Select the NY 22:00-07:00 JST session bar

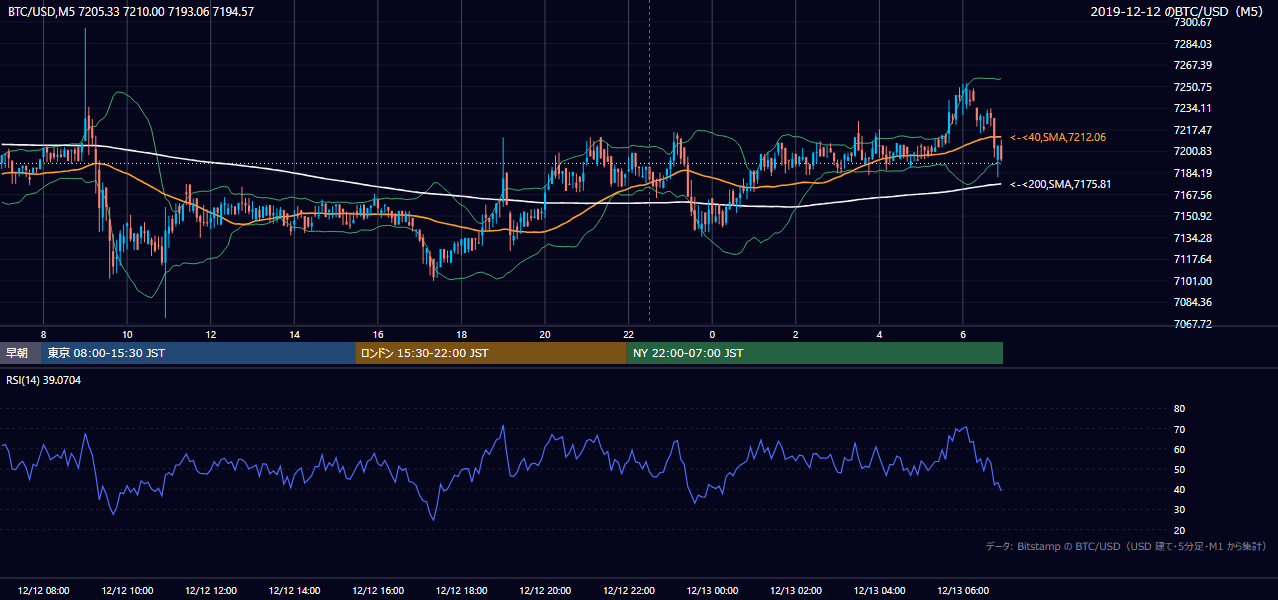814,353
